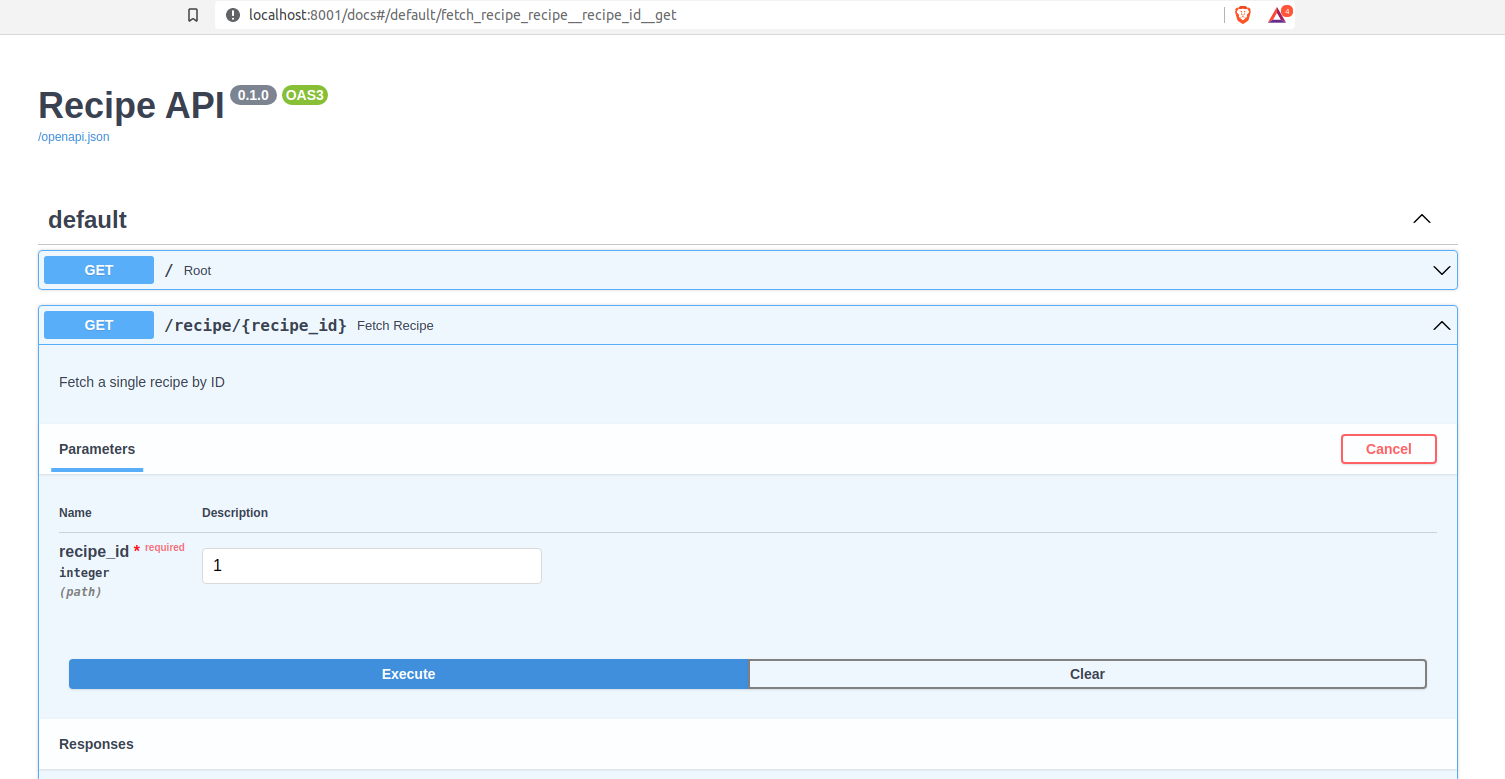The height and width of the screenshot is (779, 1505).
Task: Collapse the default section with its chevron
Action: [x=1421, y=219]
